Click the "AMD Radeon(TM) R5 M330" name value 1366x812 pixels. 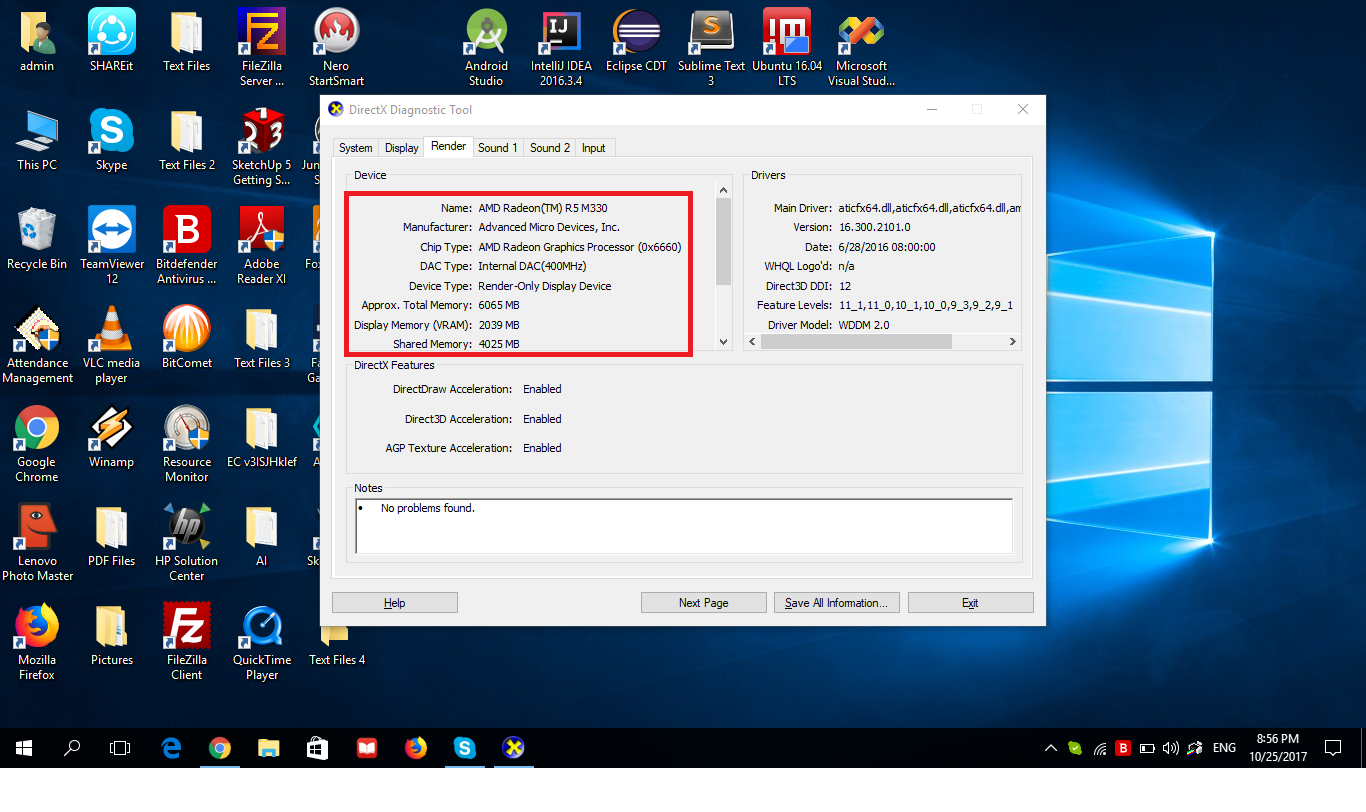(543, 208)
